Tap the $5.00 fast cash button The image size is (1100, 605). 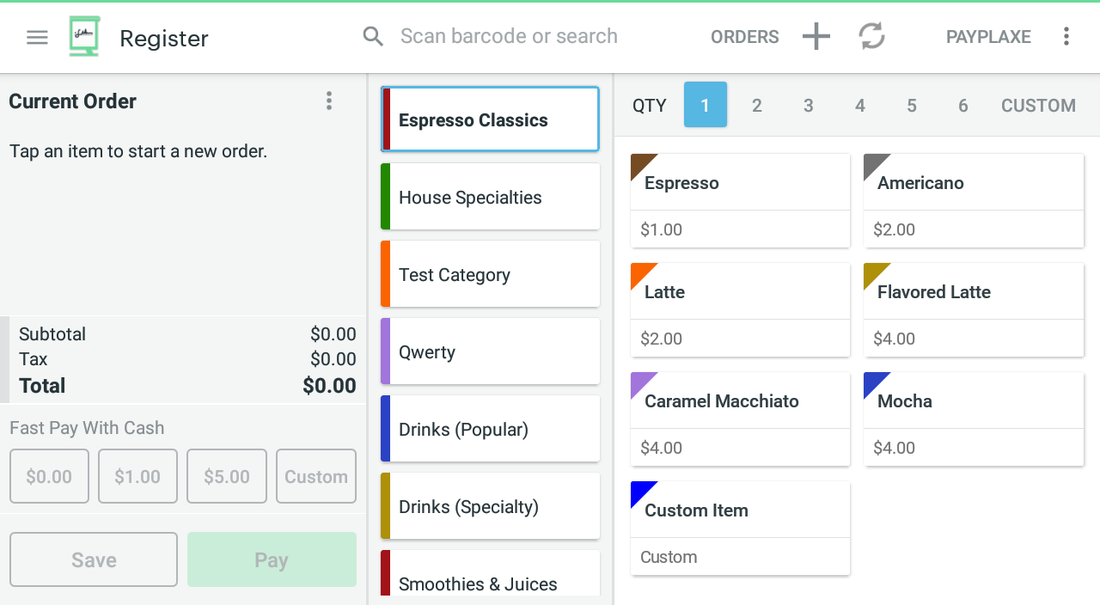227,477
